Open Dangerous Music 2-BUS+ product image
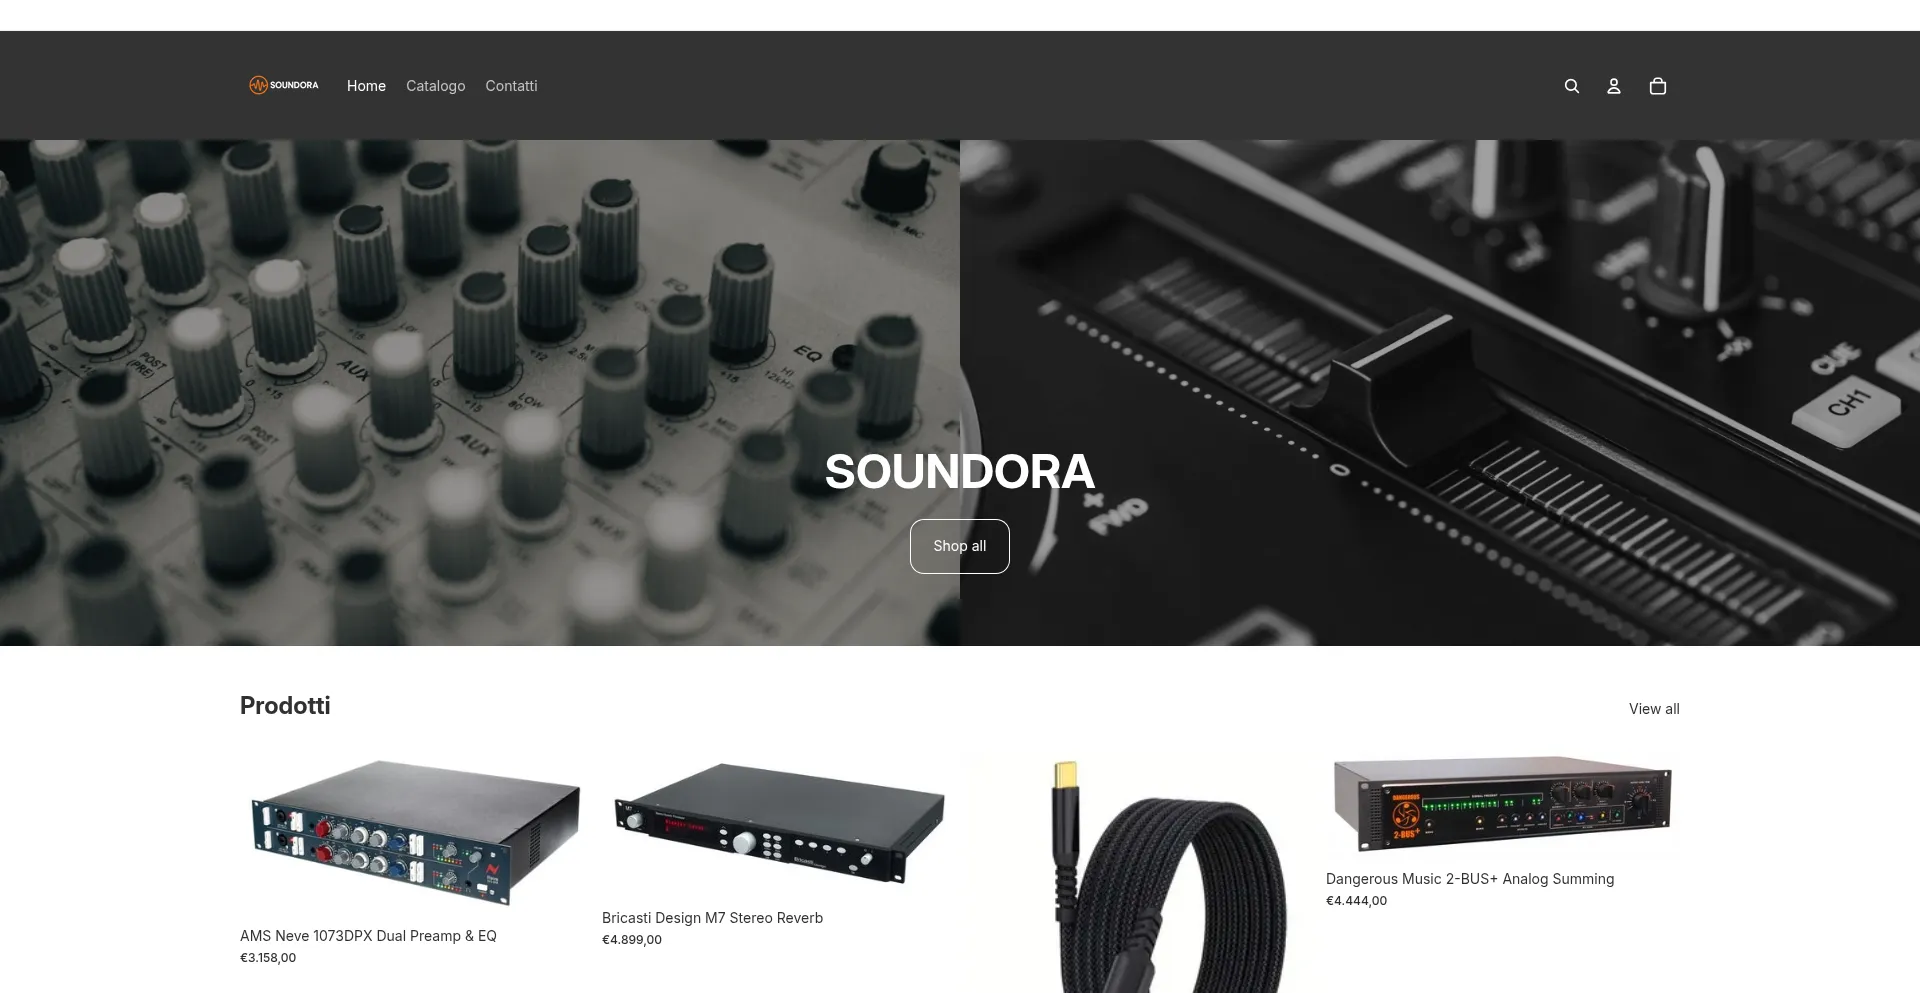 click(x=1501, y=805)
